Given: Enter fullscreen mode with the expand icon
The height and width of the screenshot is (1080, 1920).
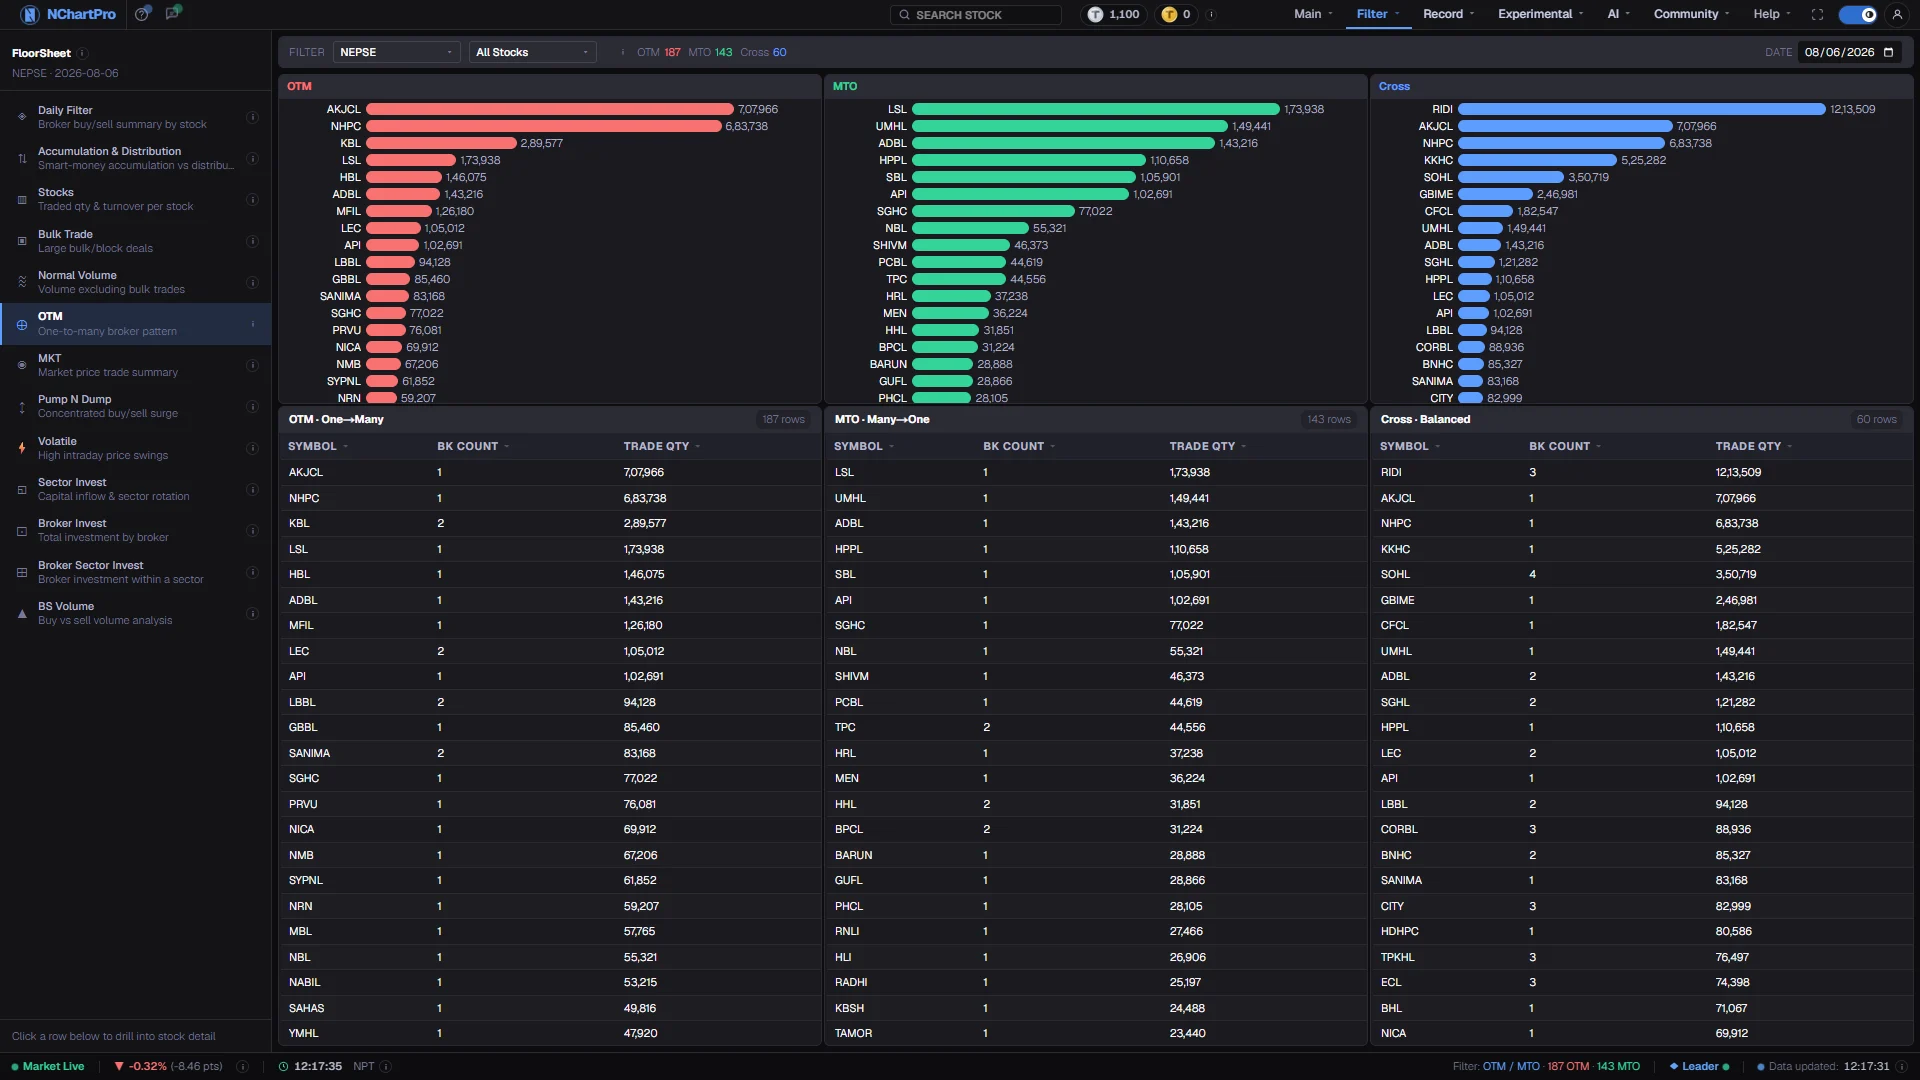Looking at the screenshot, I should tap(1817, 14).
